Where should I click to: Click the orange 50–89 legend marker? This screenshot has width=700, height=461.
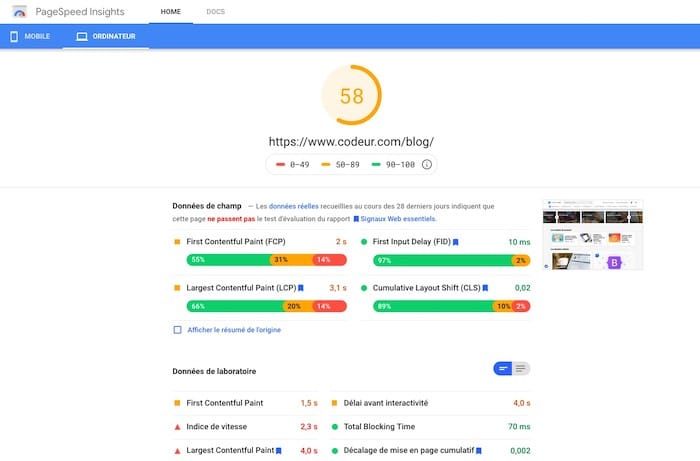[x=326, y=164]
